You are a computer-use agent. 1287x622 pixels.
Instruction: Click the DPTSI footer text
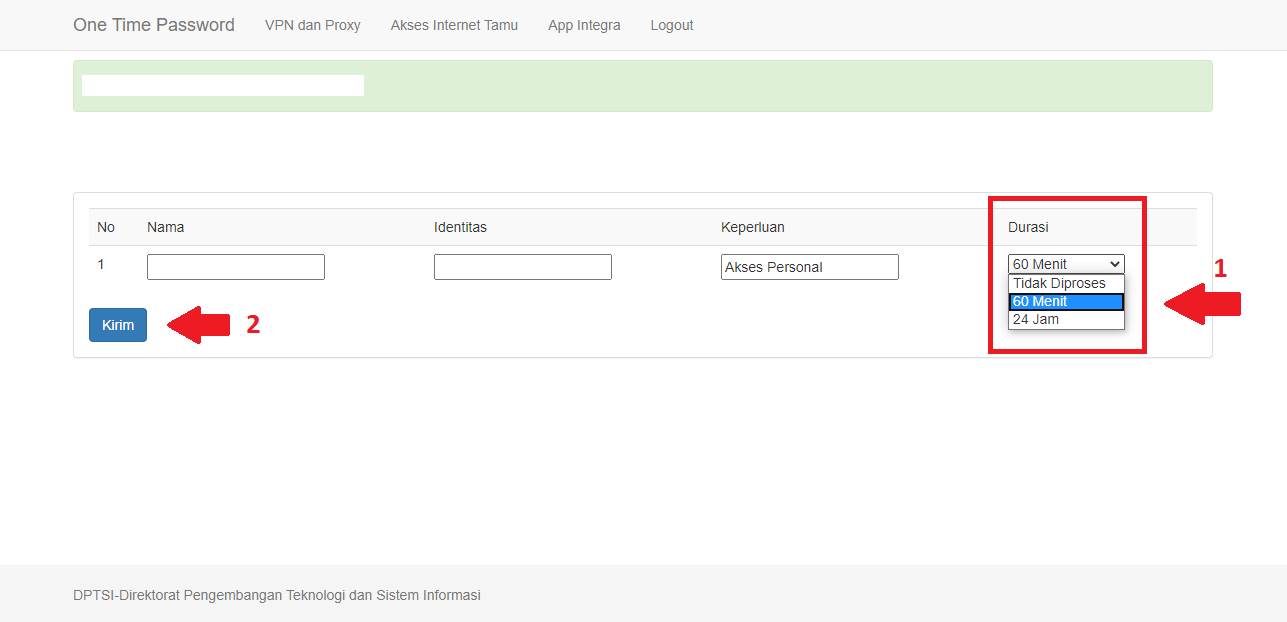tap(277, 595)
